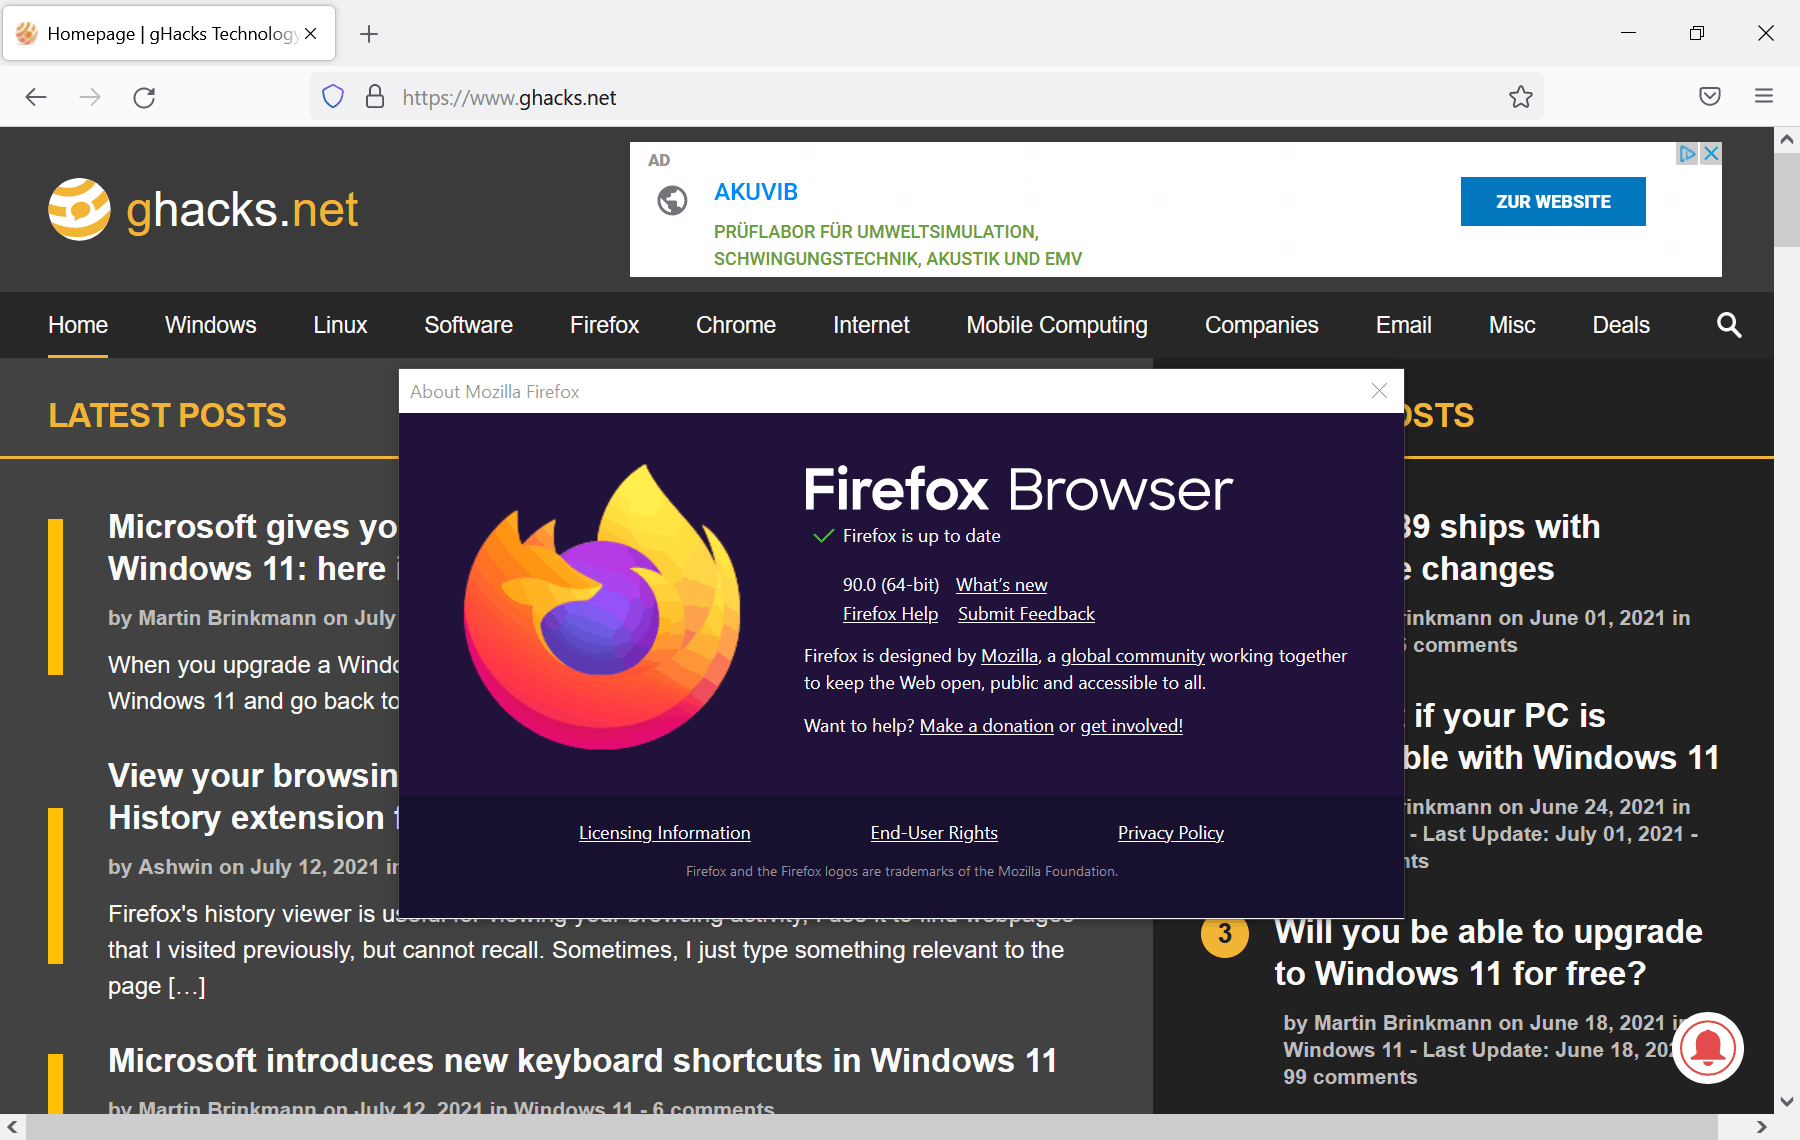The image size is (1800, 1140).
Task: Click the vertical scrollbar up arrow
Action: point(1787,140)
